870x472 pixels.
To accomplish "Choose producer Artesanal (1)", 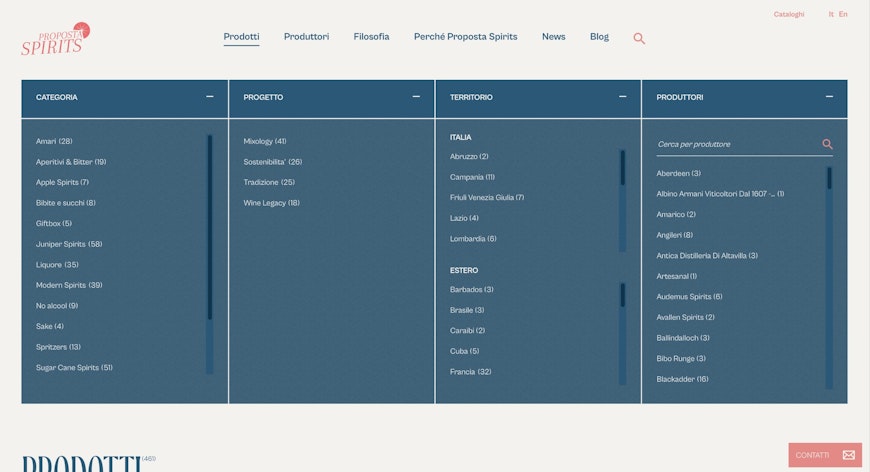I will point(676,276).
